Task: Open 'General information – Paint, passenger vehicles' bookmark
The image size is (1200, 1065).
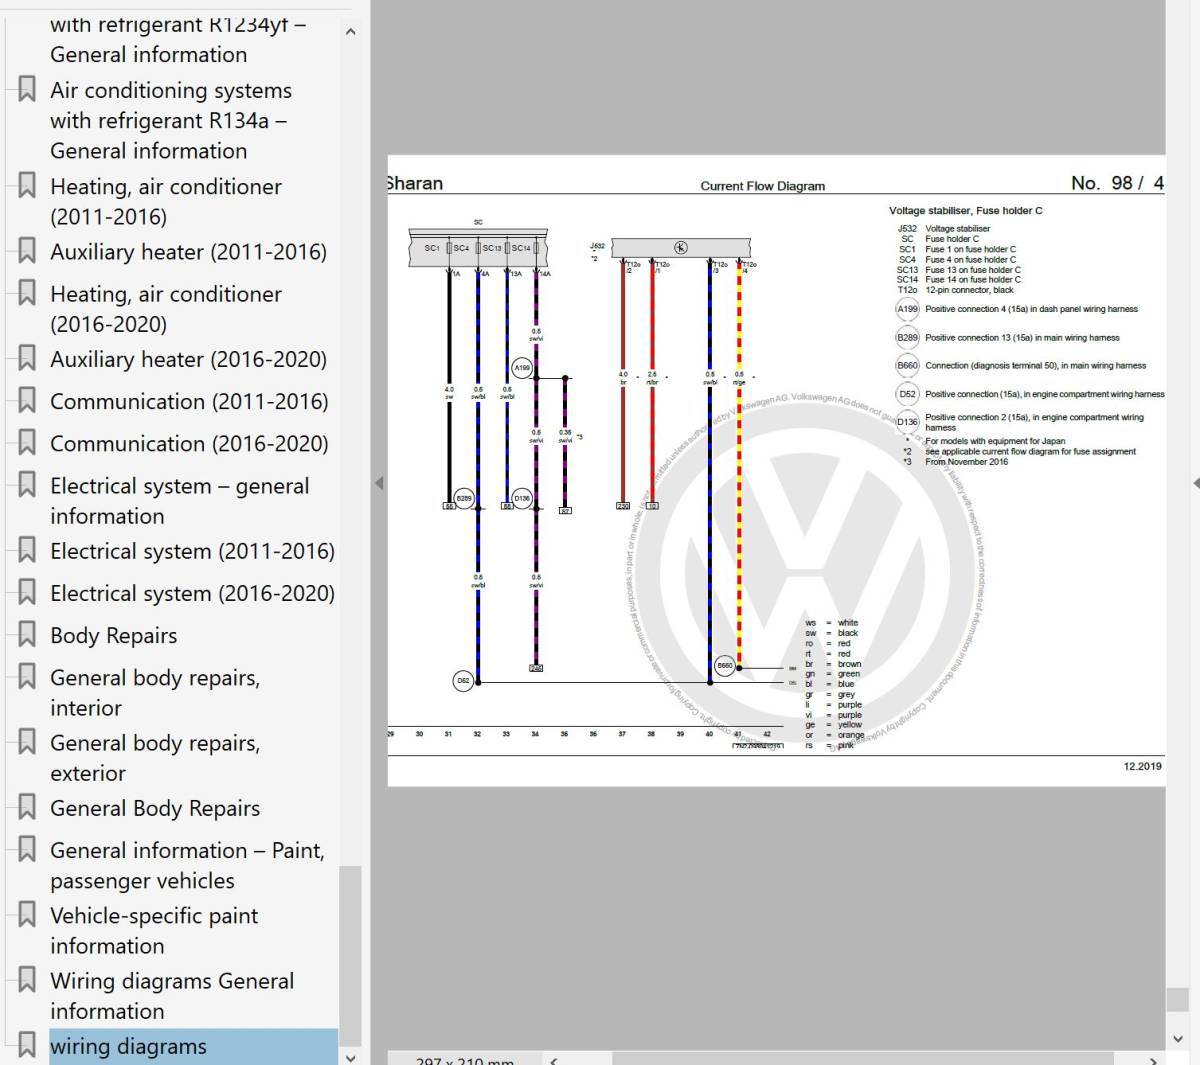Action: pyautogui.click(x=187, y=866)
